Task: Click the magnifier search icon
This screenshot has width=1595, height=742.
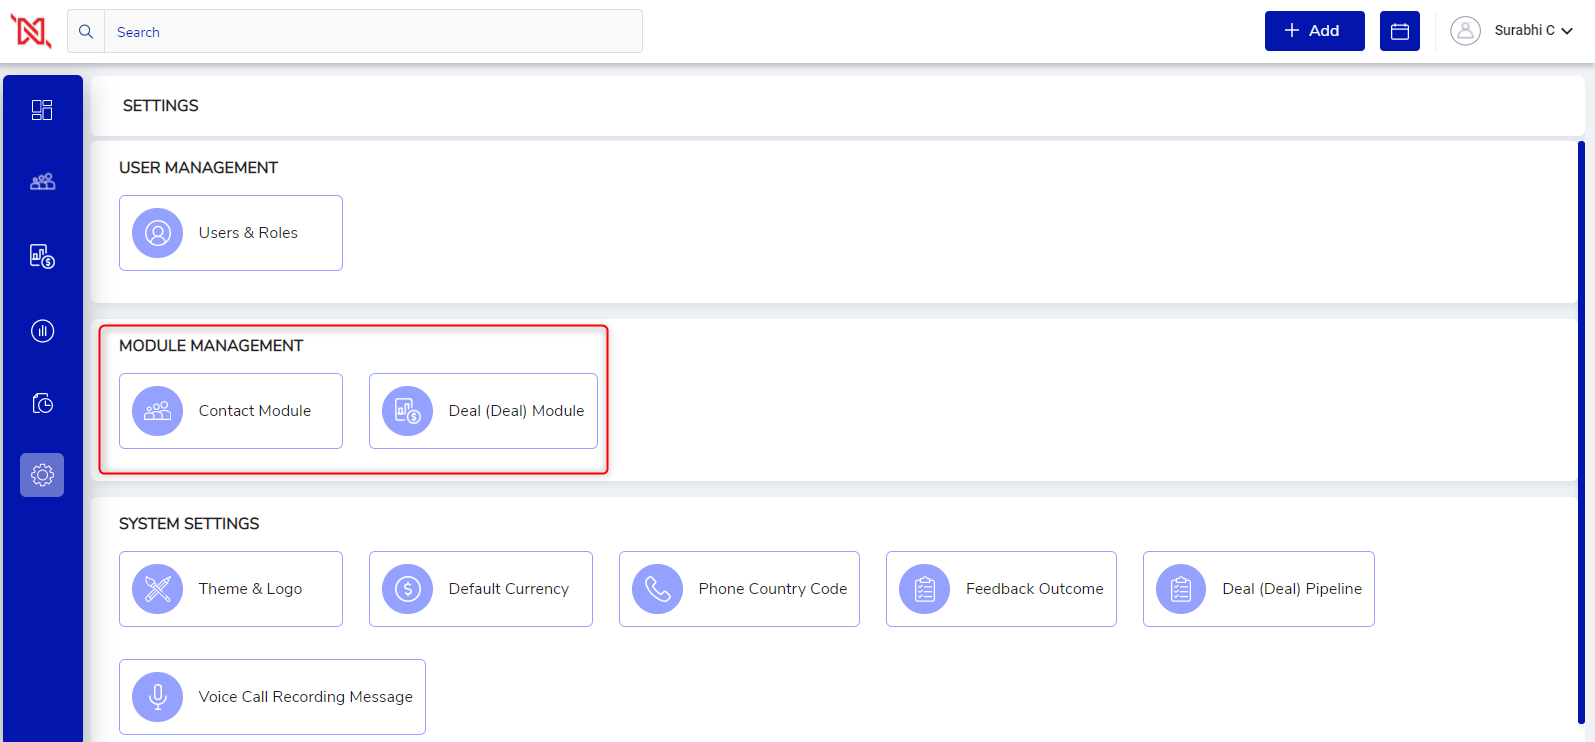Action: pyautogui.click(x=86, y=32)
